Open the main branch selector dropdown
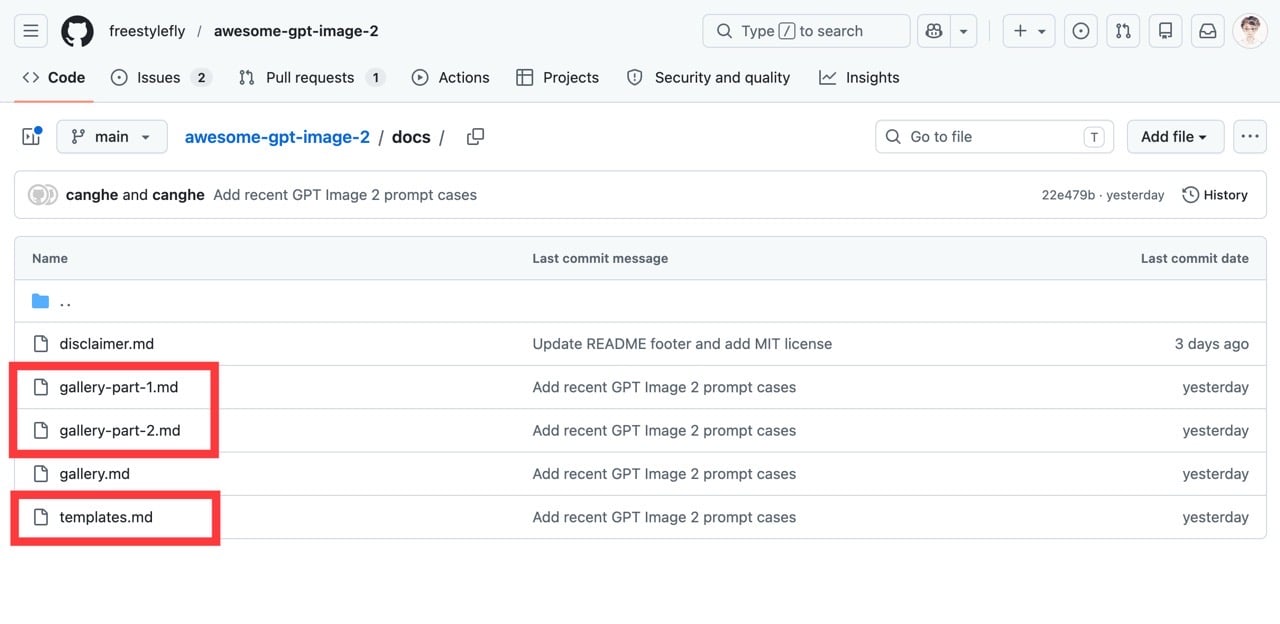 point(111,137)
